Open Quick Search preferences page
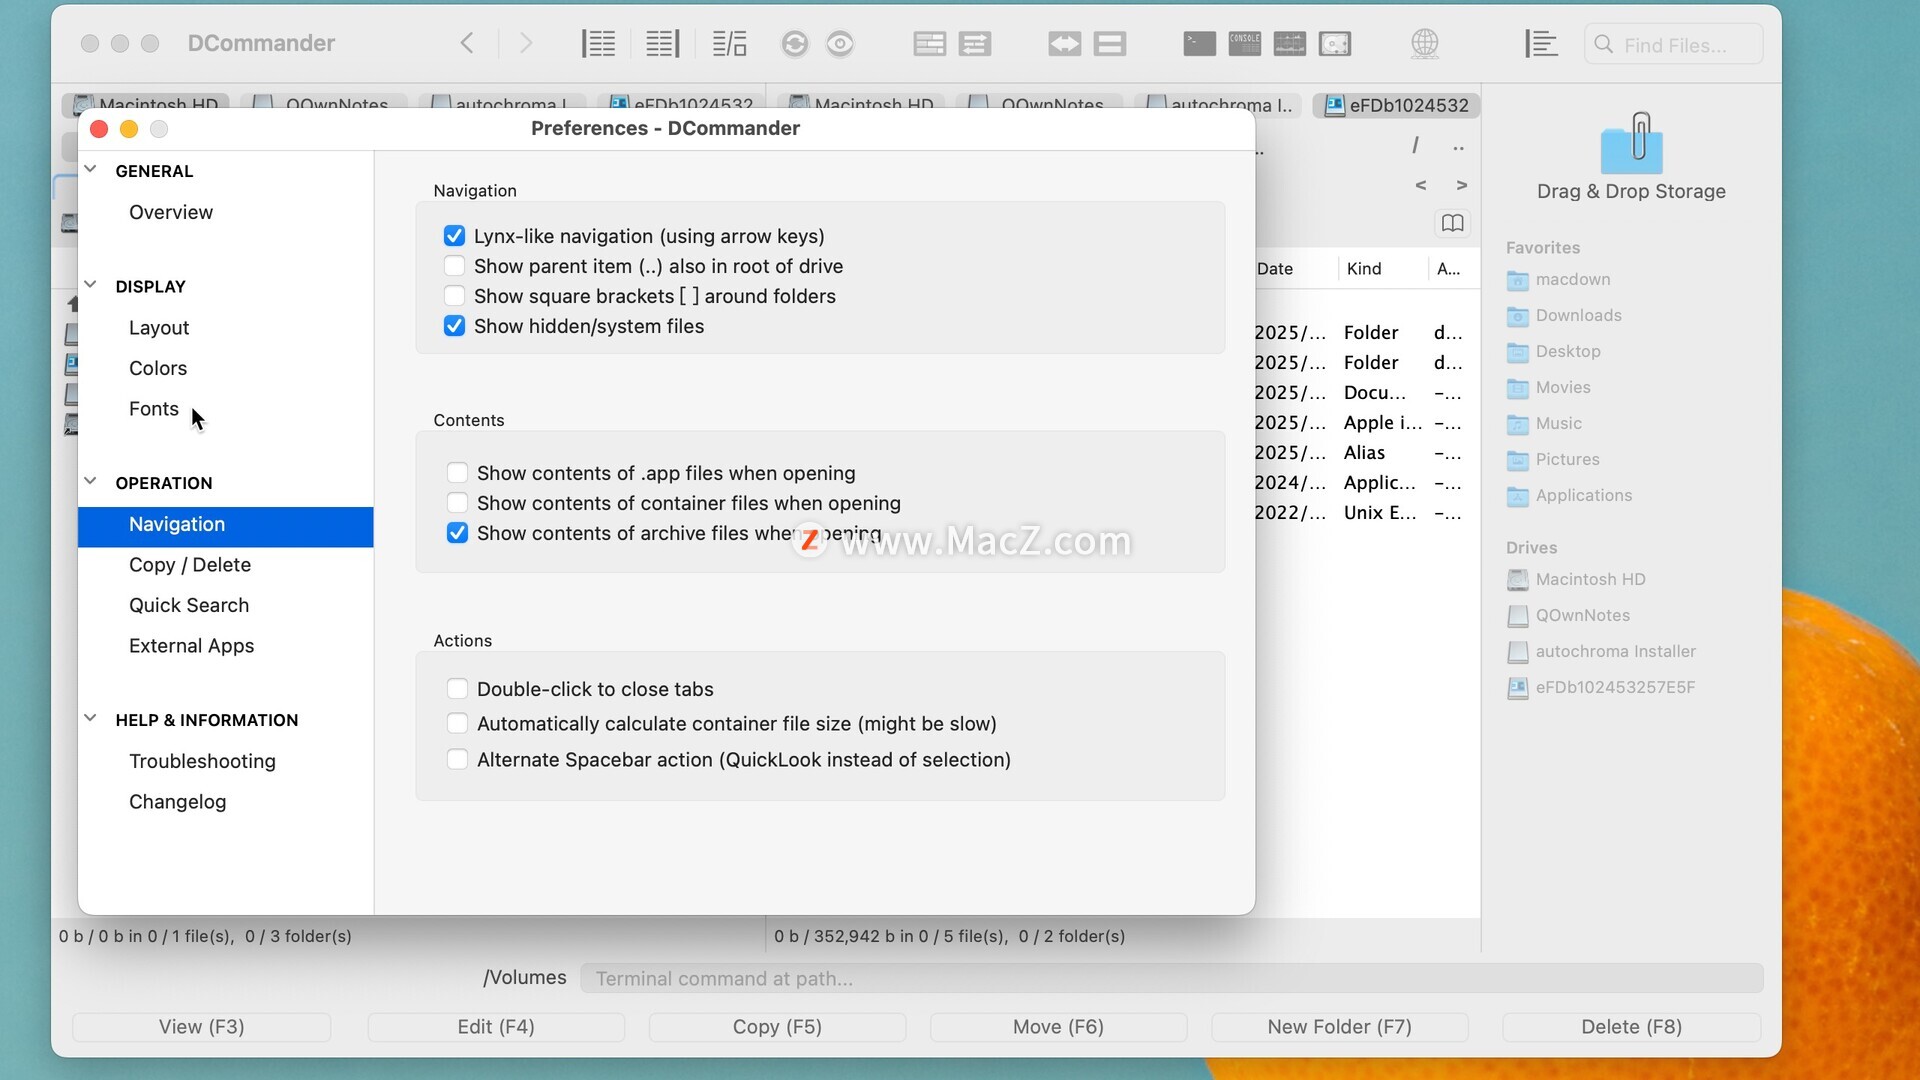This screenshot has width=1920, height=1080. 189,605
